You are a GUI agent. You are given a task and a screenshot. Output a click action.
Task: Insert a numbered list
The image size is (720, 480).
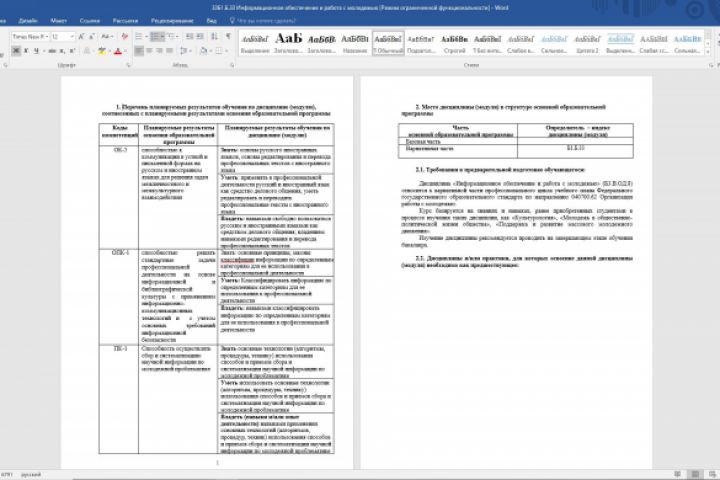click(157, 36)
